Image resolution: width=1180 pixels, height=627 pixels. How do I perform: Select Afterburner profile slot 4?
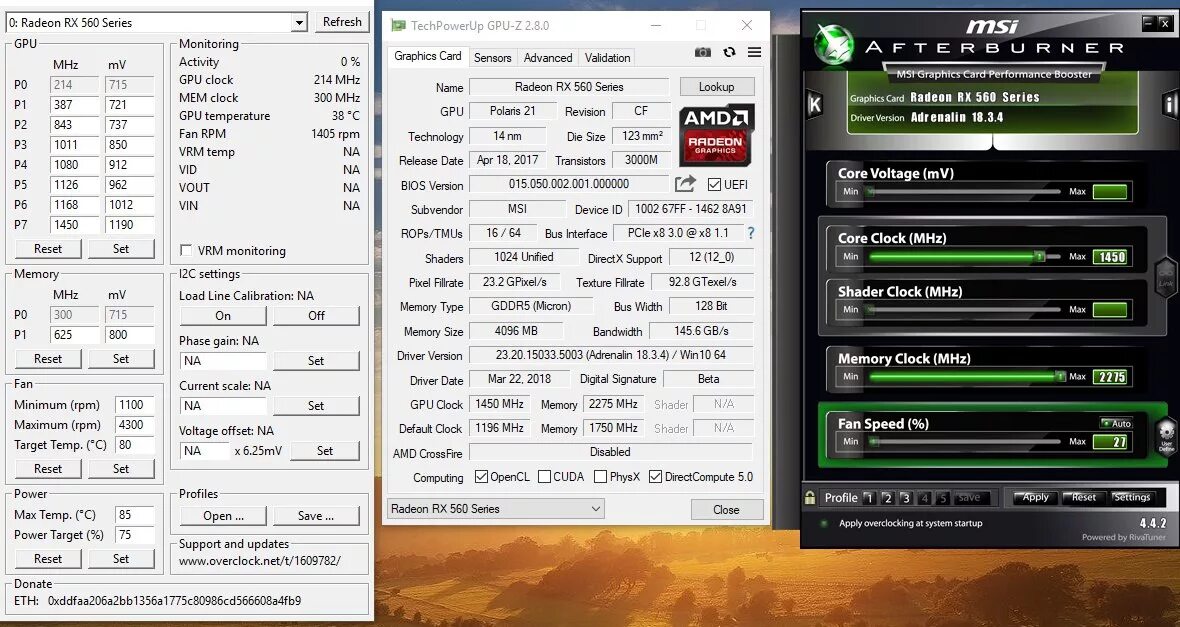924,498
